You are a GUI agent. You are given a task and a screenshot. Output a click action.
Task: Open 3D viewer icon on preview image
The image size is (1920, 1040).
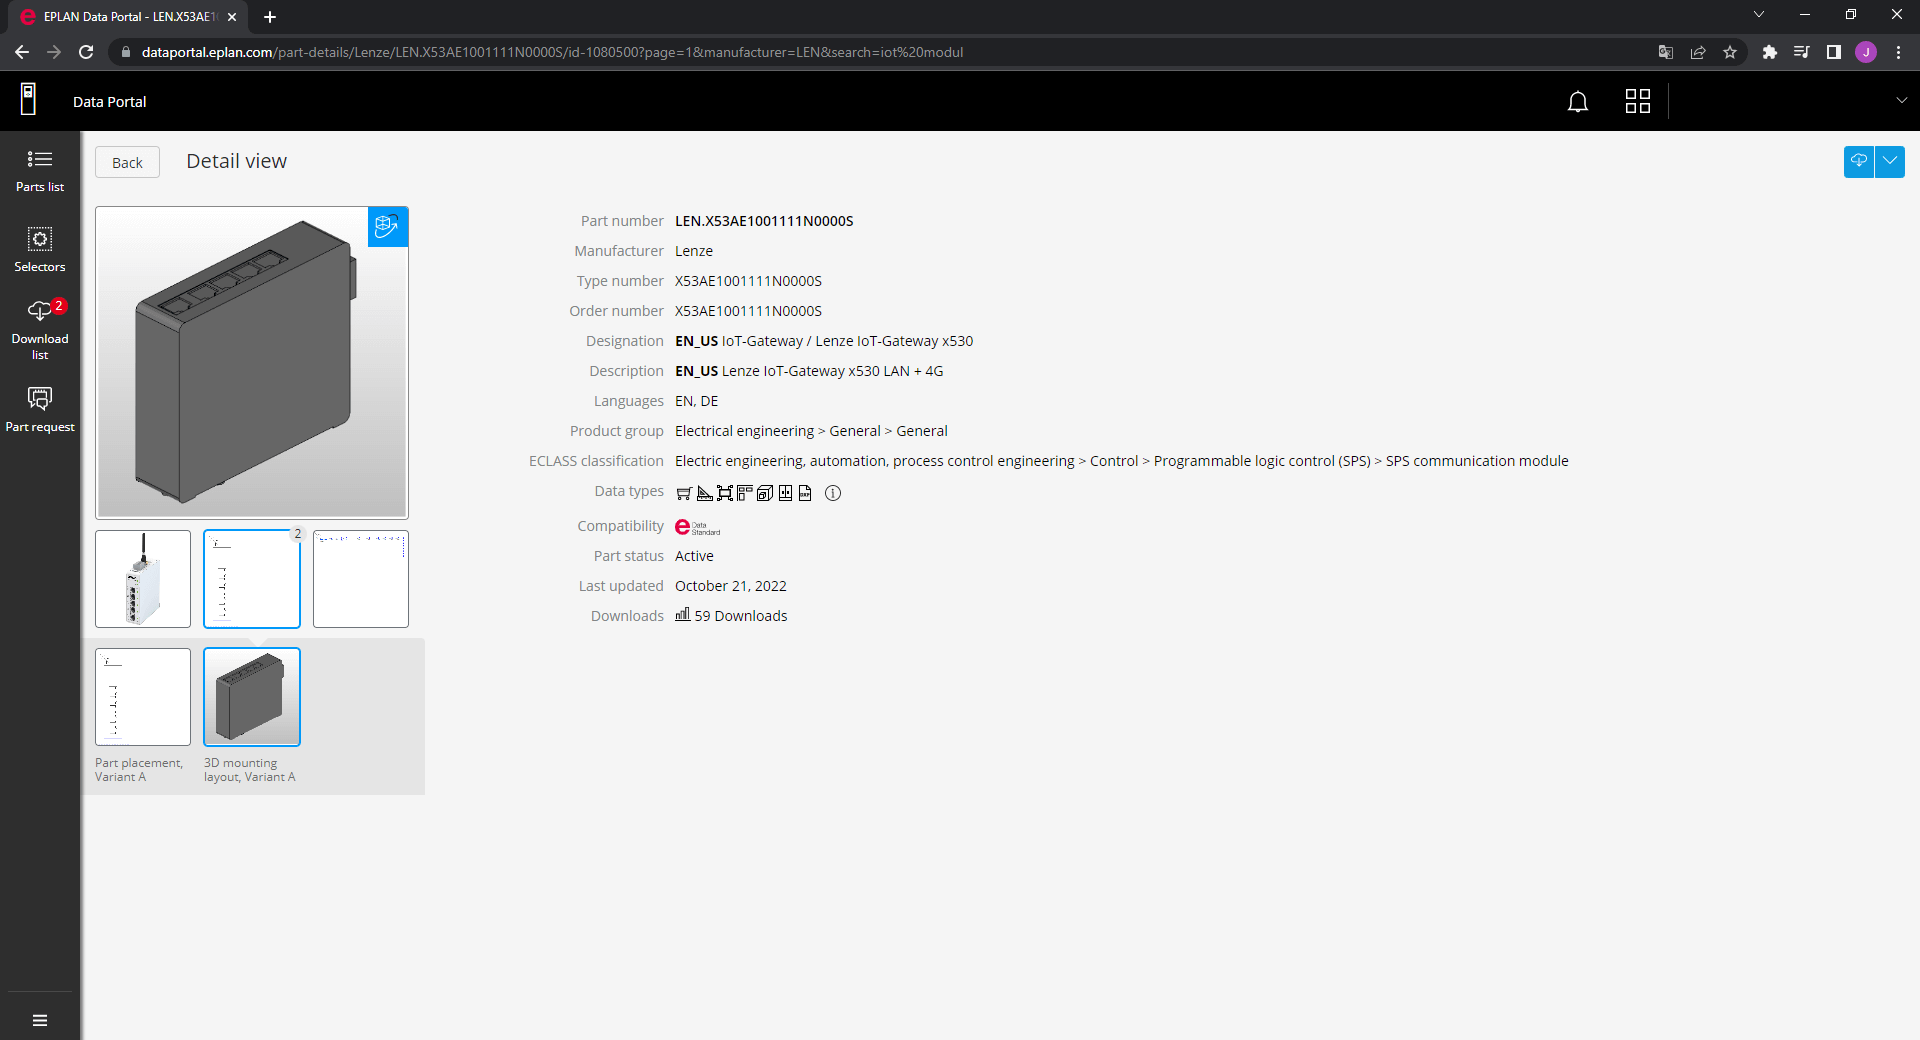(387, 227)
